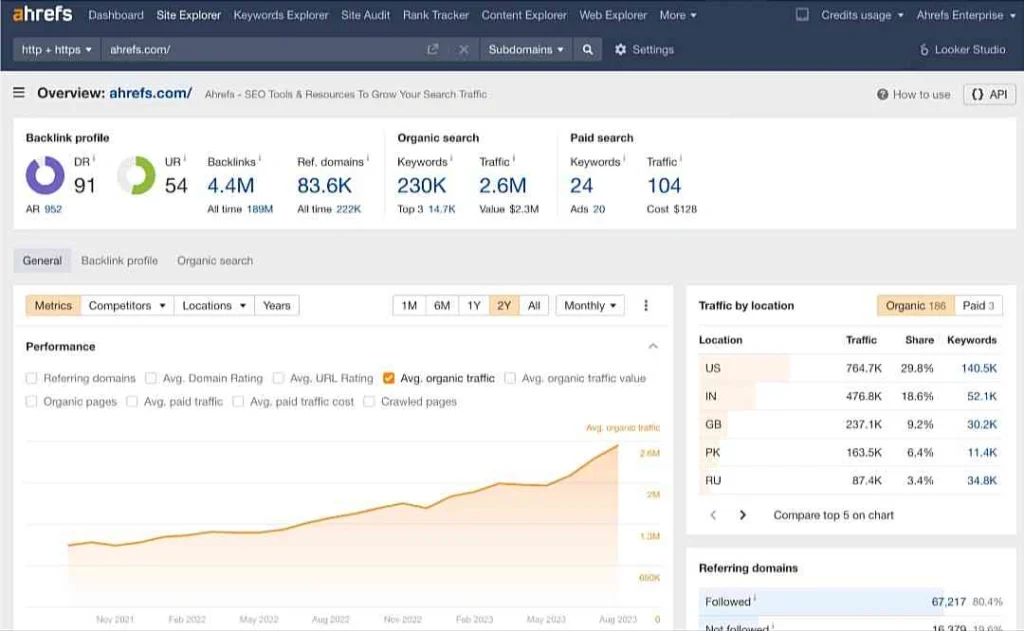Click the DR donut chart
Screen dimensions: 1024x631
(x=45, y=175)
